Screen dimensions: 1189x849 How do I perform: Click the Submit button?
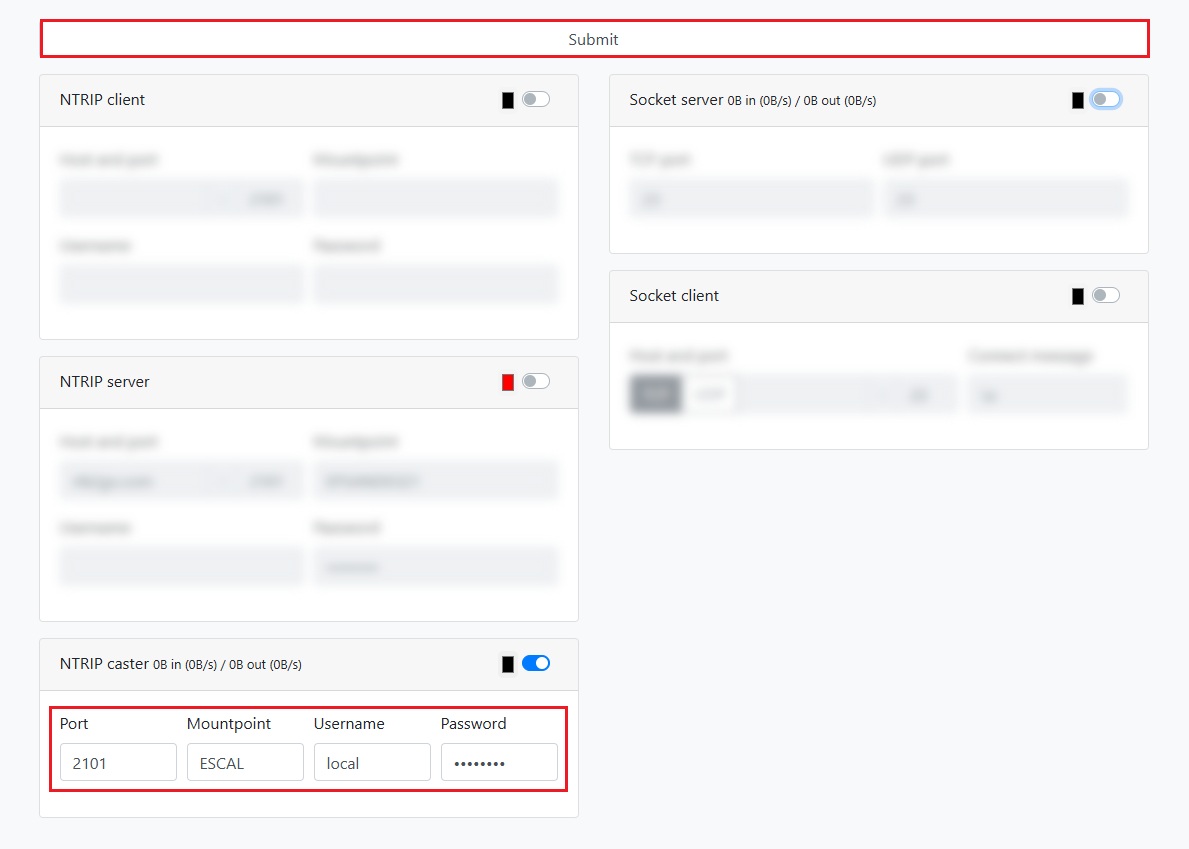pyautogui.click(x=594, y=39)
